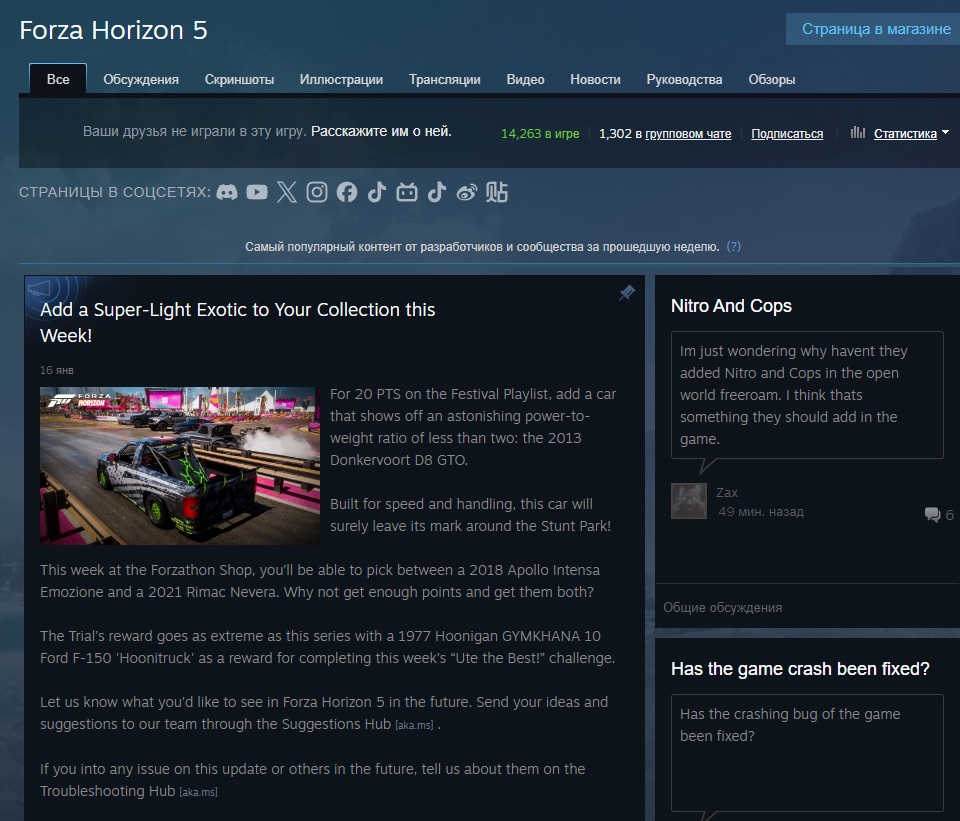
Task: Click the crashing bug post text box
Action: pyautogui.click(x=807, y=753)
